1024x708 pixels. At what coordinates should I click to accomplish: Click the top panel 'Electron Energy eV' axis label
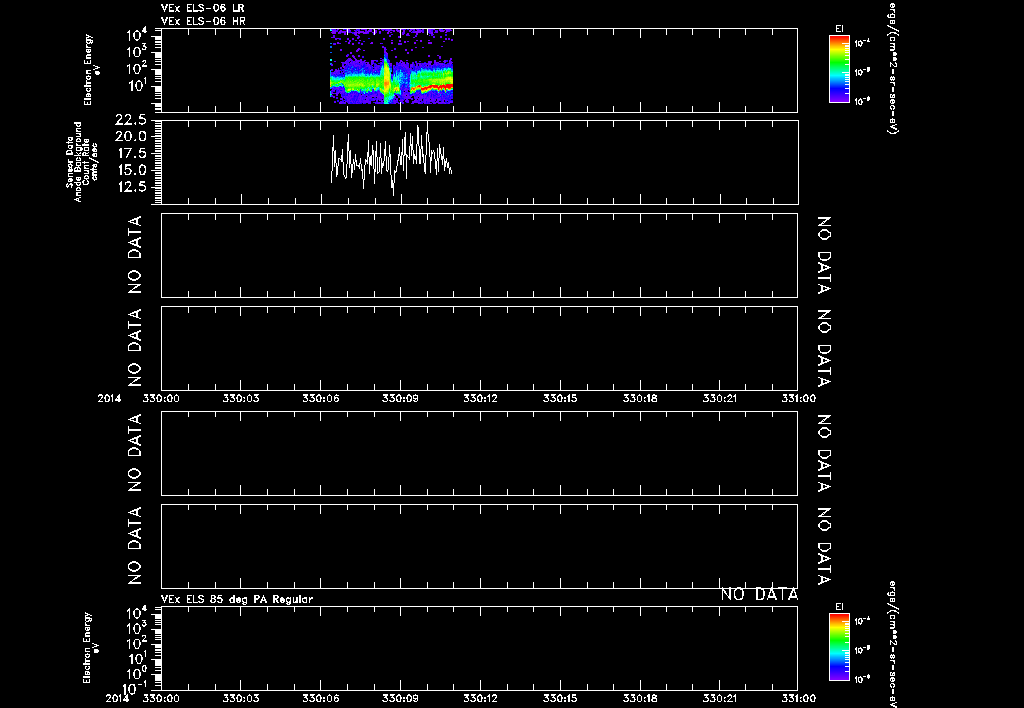tap(91, 69)
